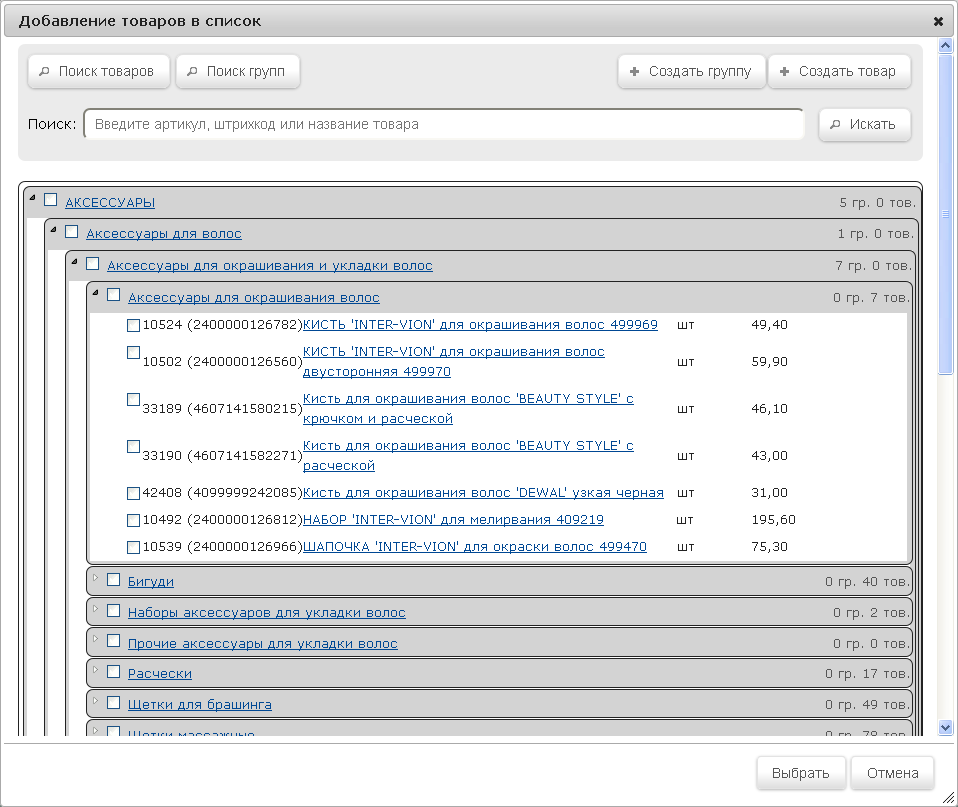958x807 pixels.
Task: Open 'Аксессуары для волос' link
Action: [164, 234]
